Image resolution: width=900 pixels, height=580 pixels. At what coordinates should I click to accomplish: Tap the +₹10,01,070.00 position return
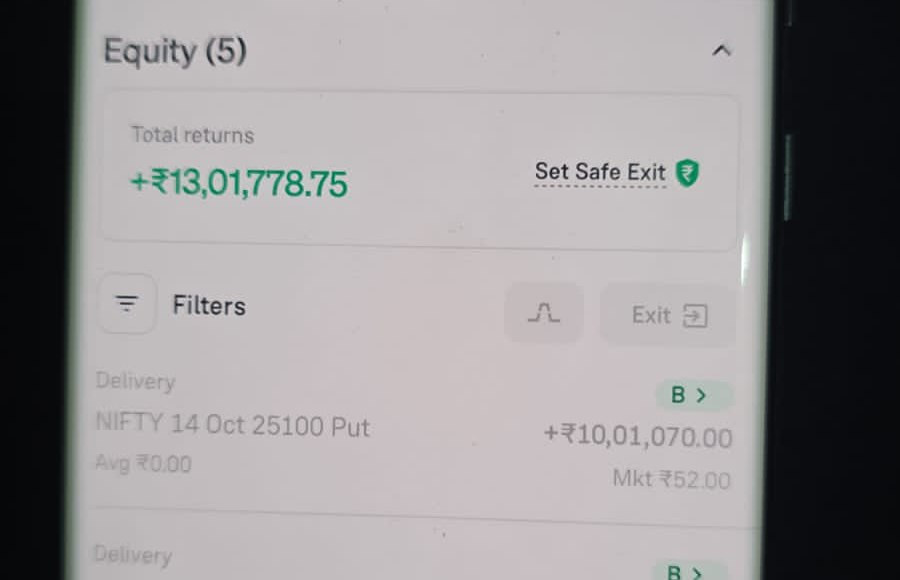point(637,437)
